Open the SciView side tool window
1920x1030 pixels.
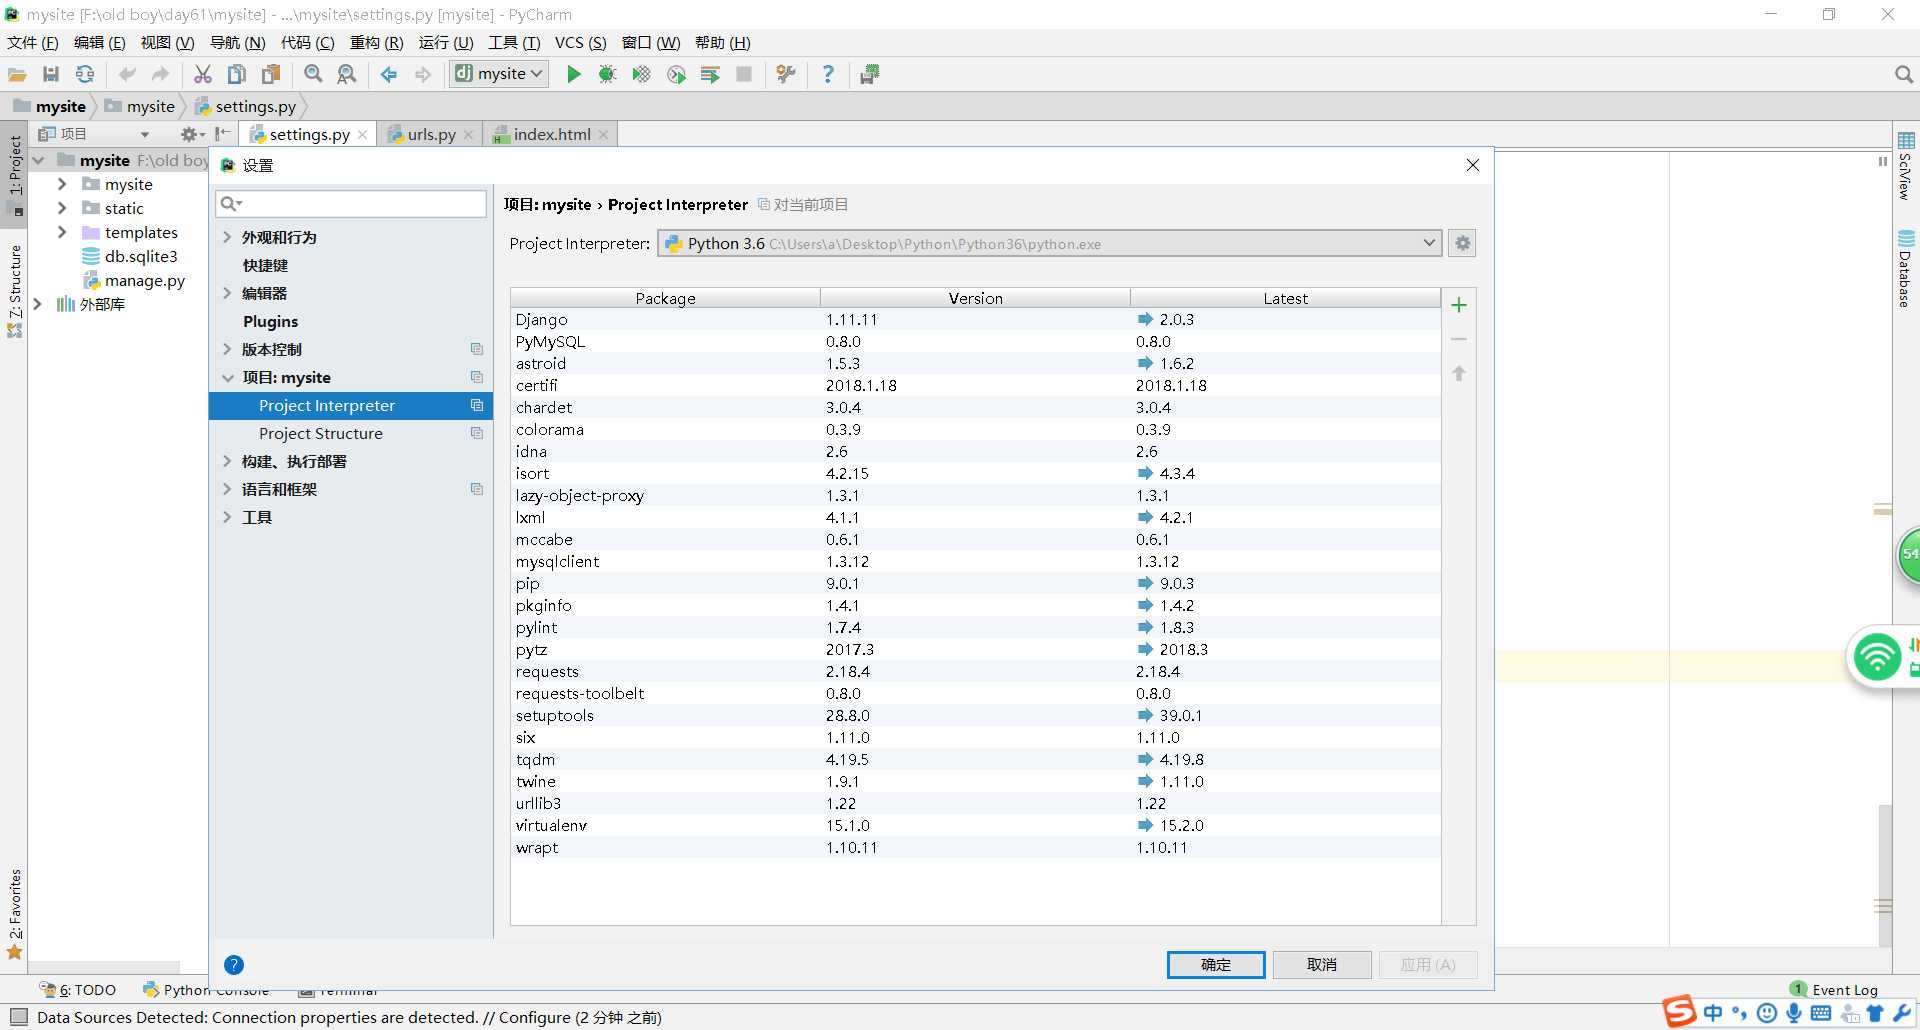(1906, 166)
